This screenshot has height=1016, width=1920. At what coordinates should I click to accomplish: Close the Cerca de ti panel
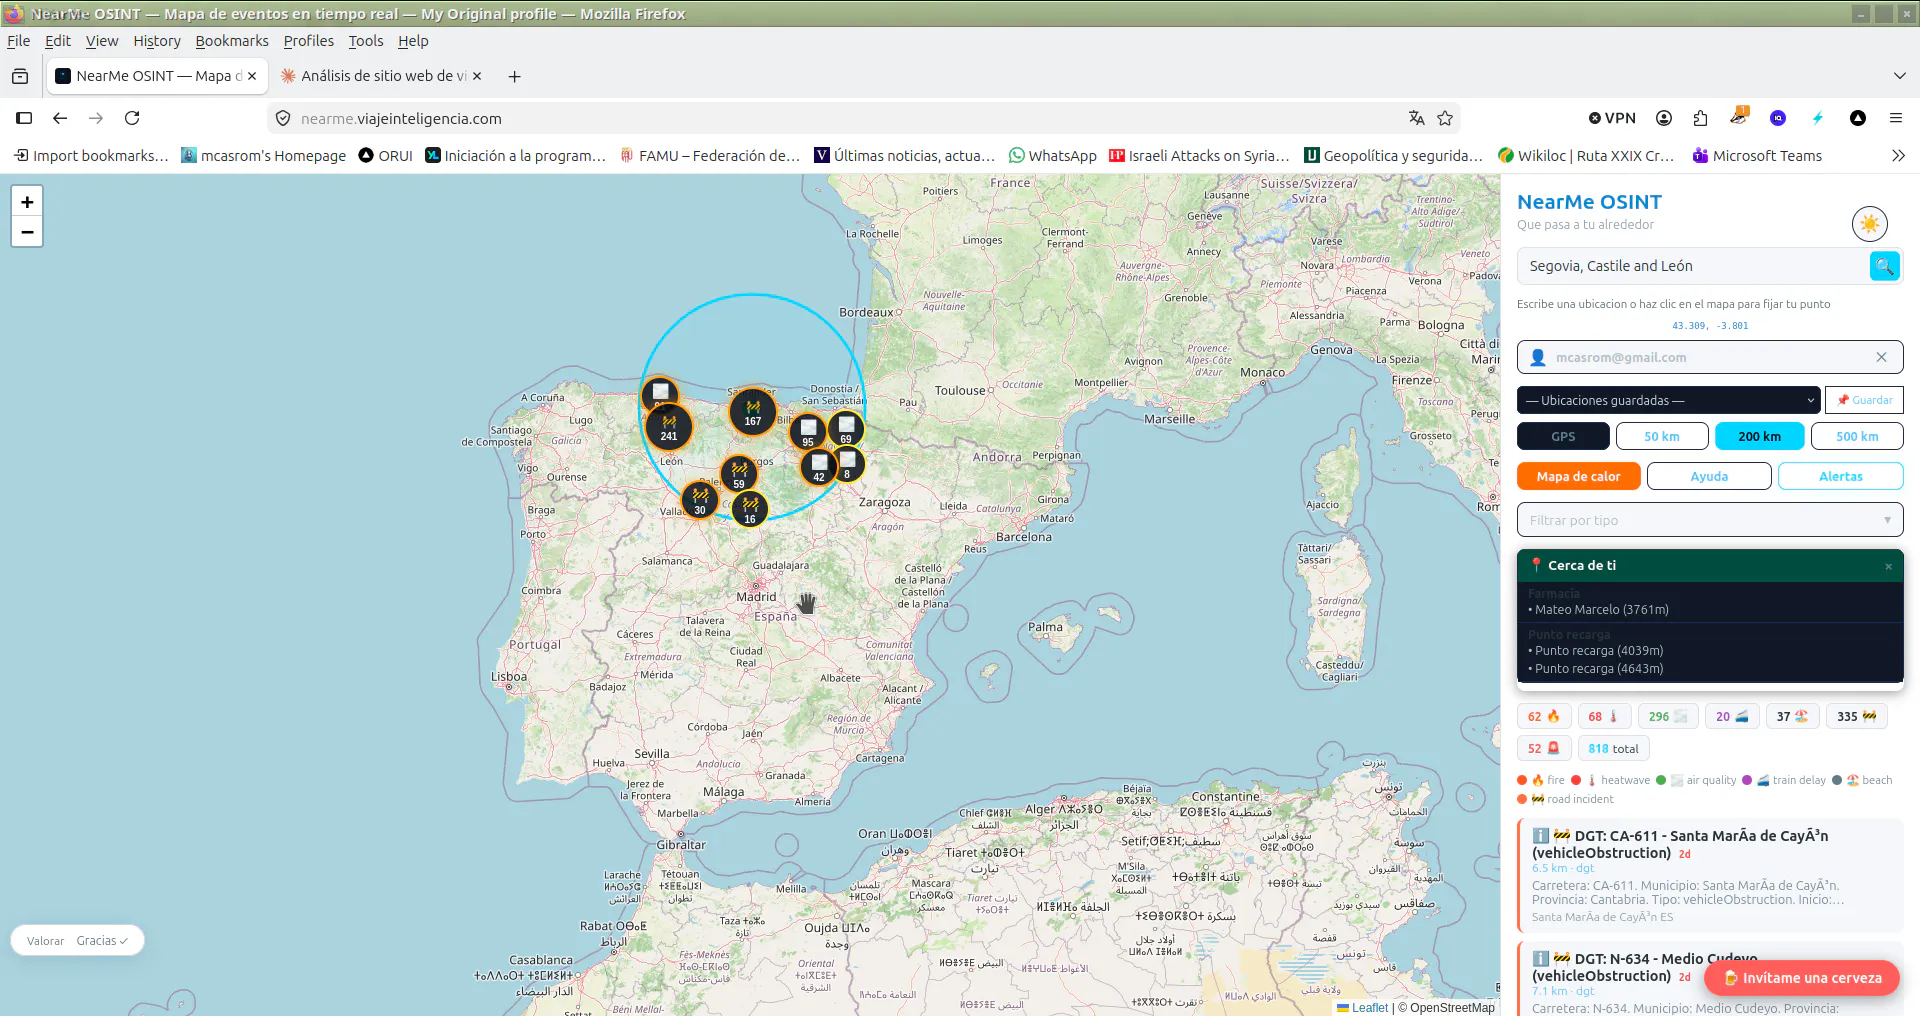pyautogui.click(x=1888, y=566)
